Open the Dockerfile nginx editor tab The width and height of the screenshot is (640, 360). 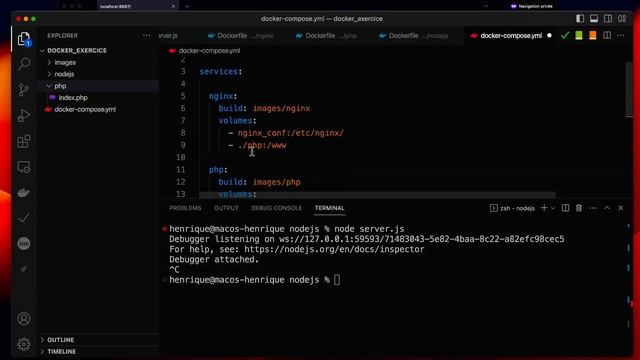[240, 36]
